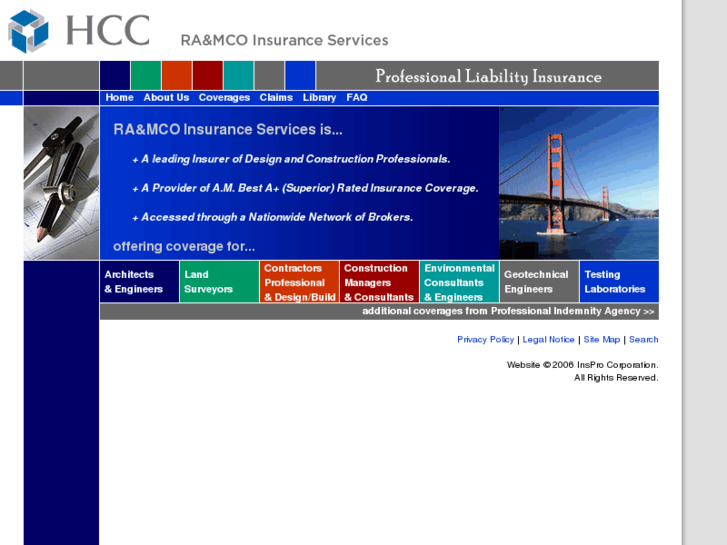Click the drafting compass and pencil image

tap(61, 183)
